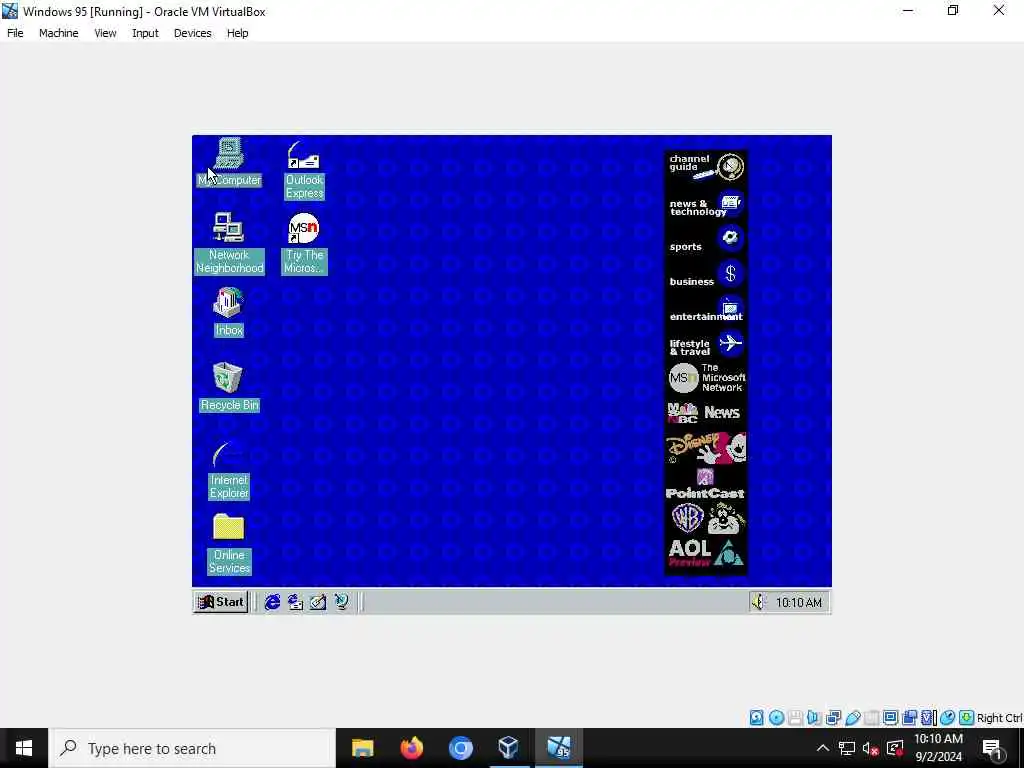Open the VirtualBox View menu
The height and width of the screenshot is (768, 1024).
pyautogui.click(x=105, y=33)
